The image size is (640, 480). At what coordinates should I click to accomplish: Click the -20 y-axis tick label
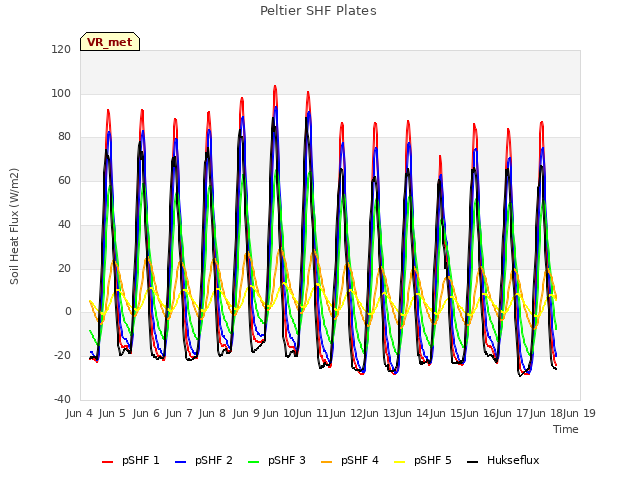coord(62,356)
